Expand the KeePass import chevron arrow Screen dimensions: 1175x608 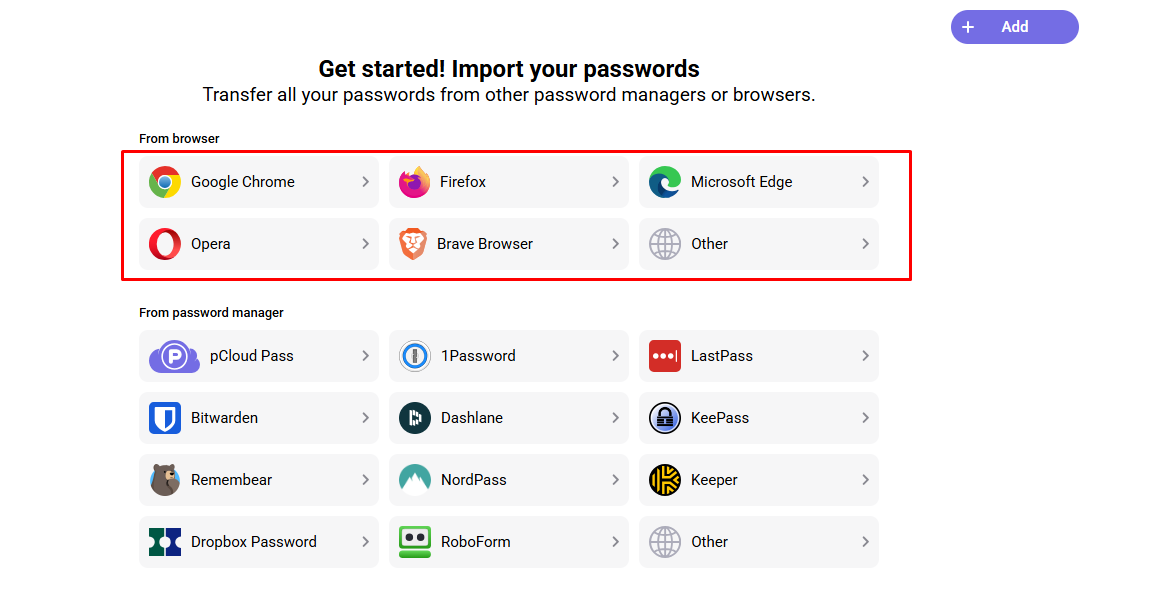tap(865, 418)
